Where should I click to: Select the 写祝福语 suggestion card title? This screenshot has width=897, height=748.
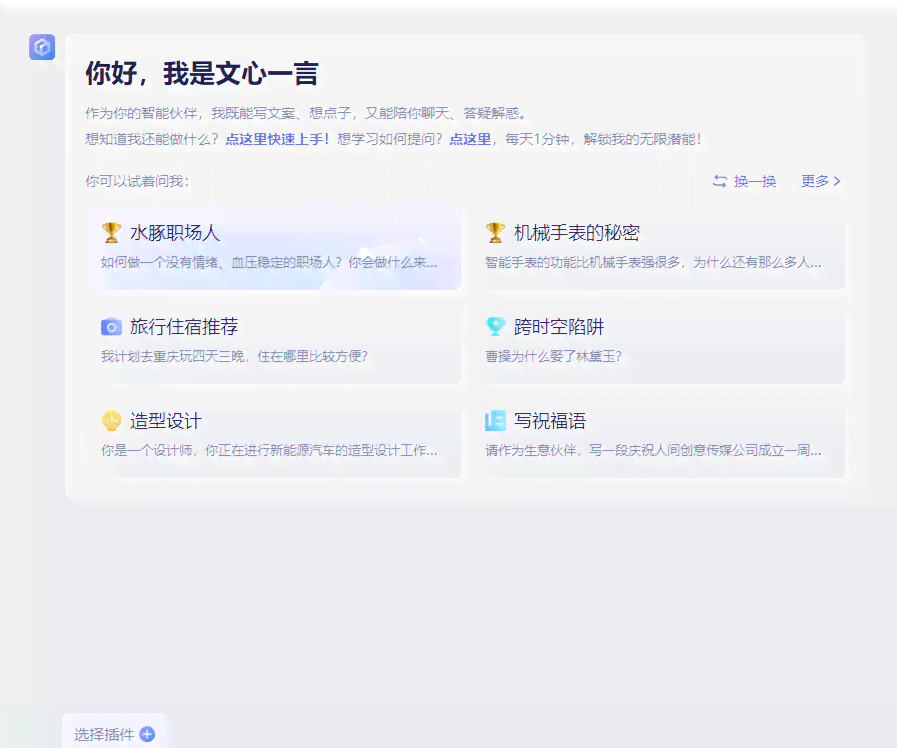point(550,421)
